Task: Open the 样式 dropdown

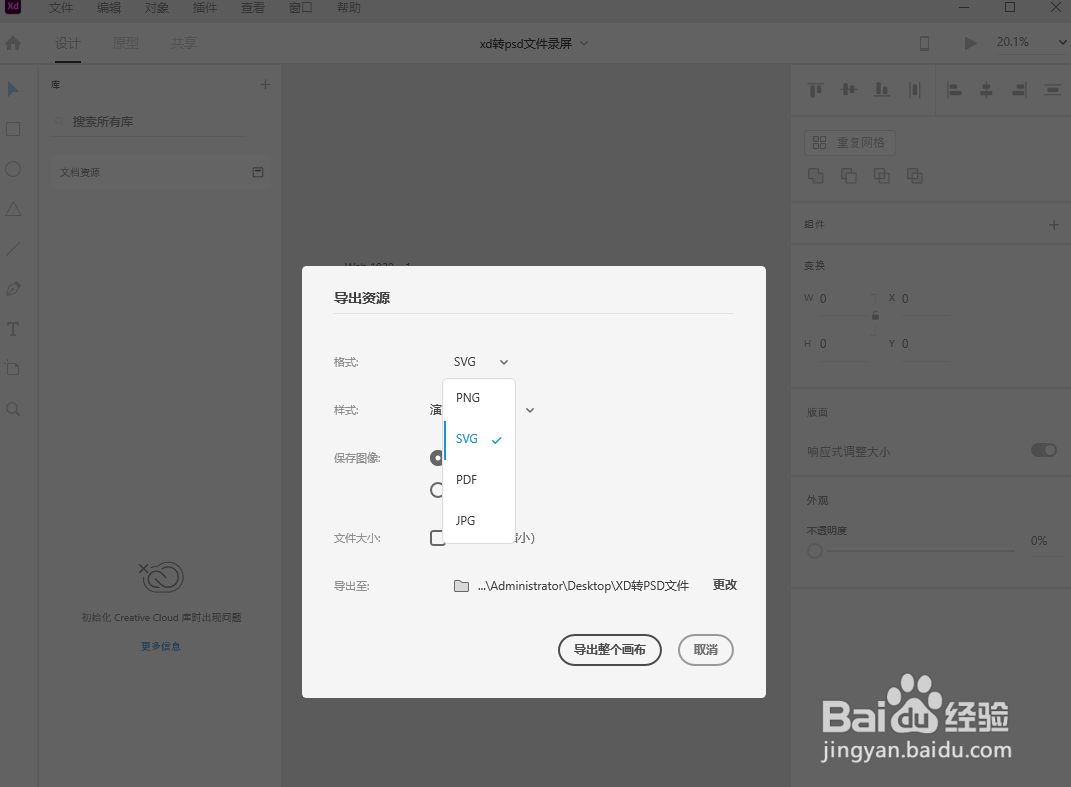Action: [529, 409]
